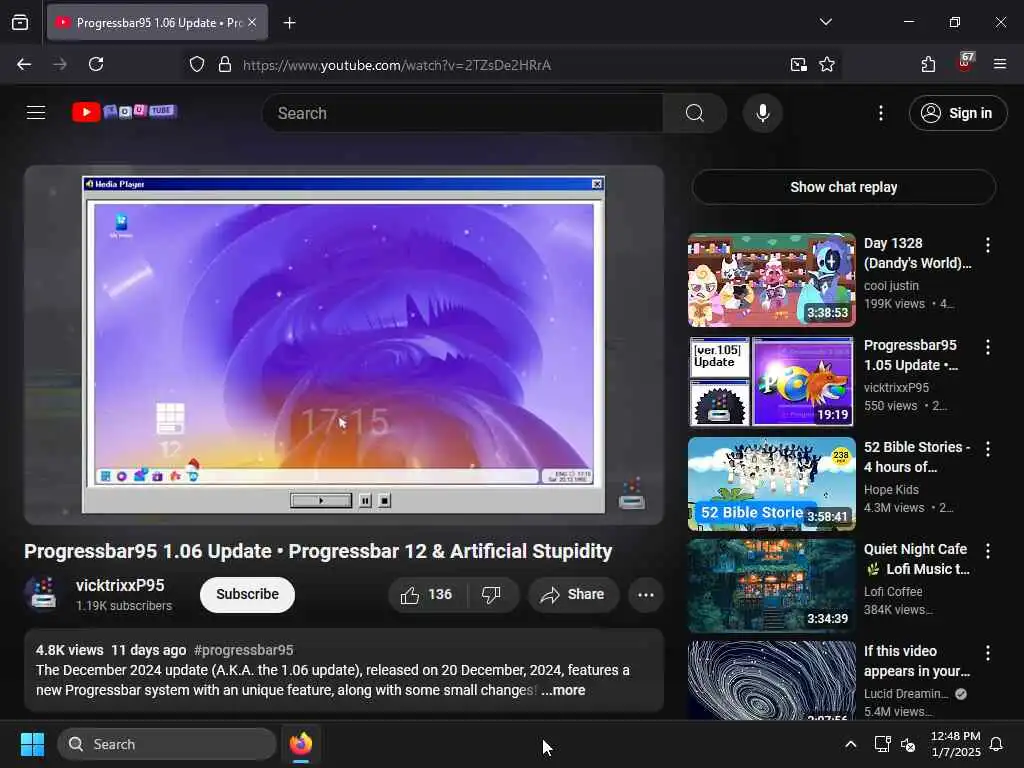Subscribe to vicktrixxP95 channel
Image resolution: width=1024 pixels, height=768 pixels.
(x=247, y=594)
